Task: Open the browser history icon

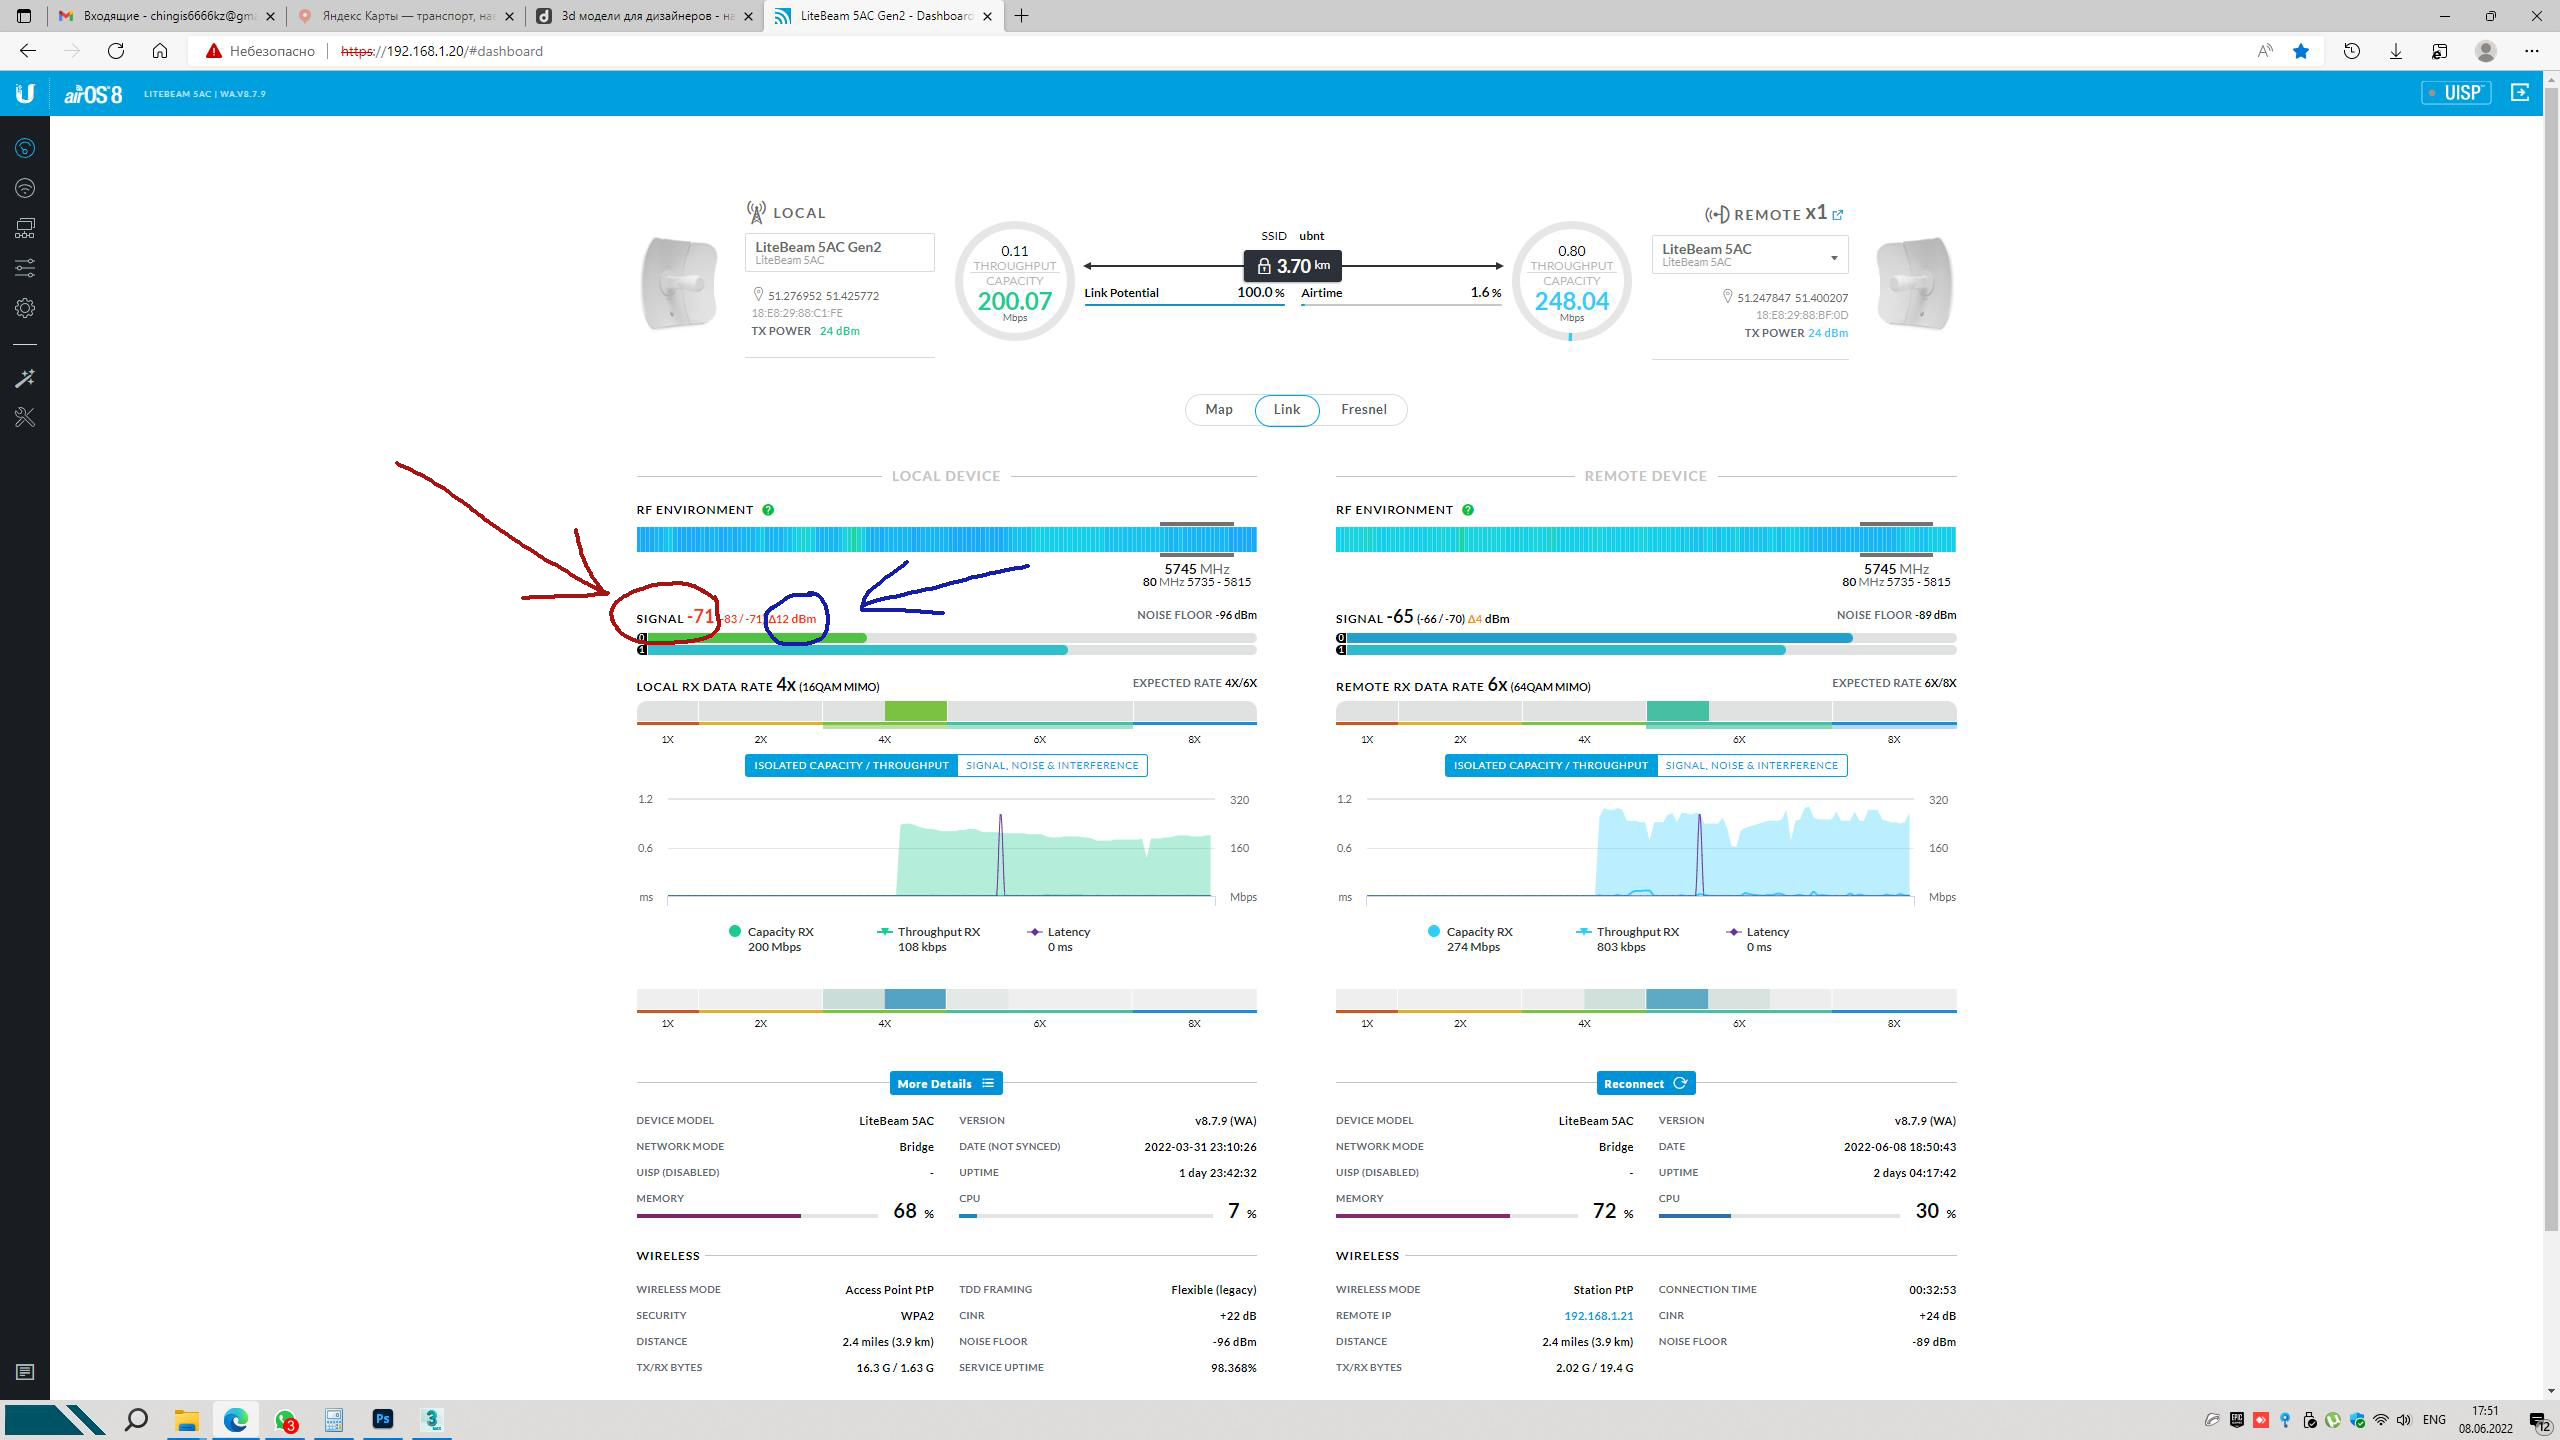Action: tap(2352, 51)
